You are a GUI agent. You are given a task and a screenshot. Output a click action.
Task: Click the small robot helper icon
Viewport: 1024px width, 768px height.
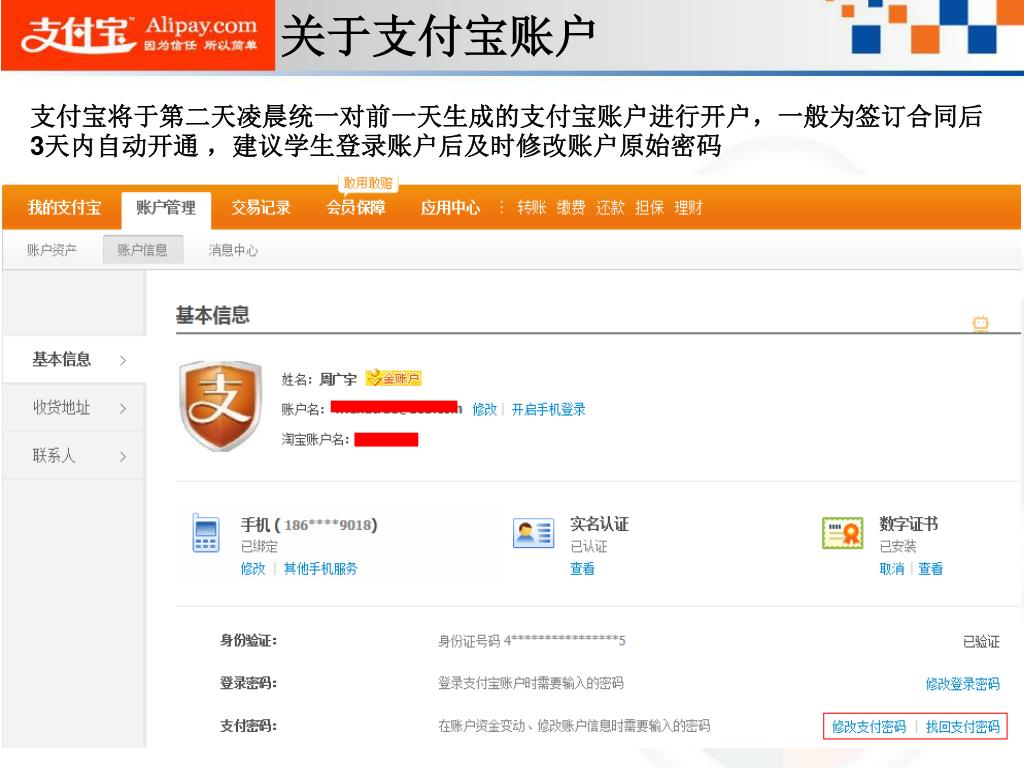click(x=980, y=323)
